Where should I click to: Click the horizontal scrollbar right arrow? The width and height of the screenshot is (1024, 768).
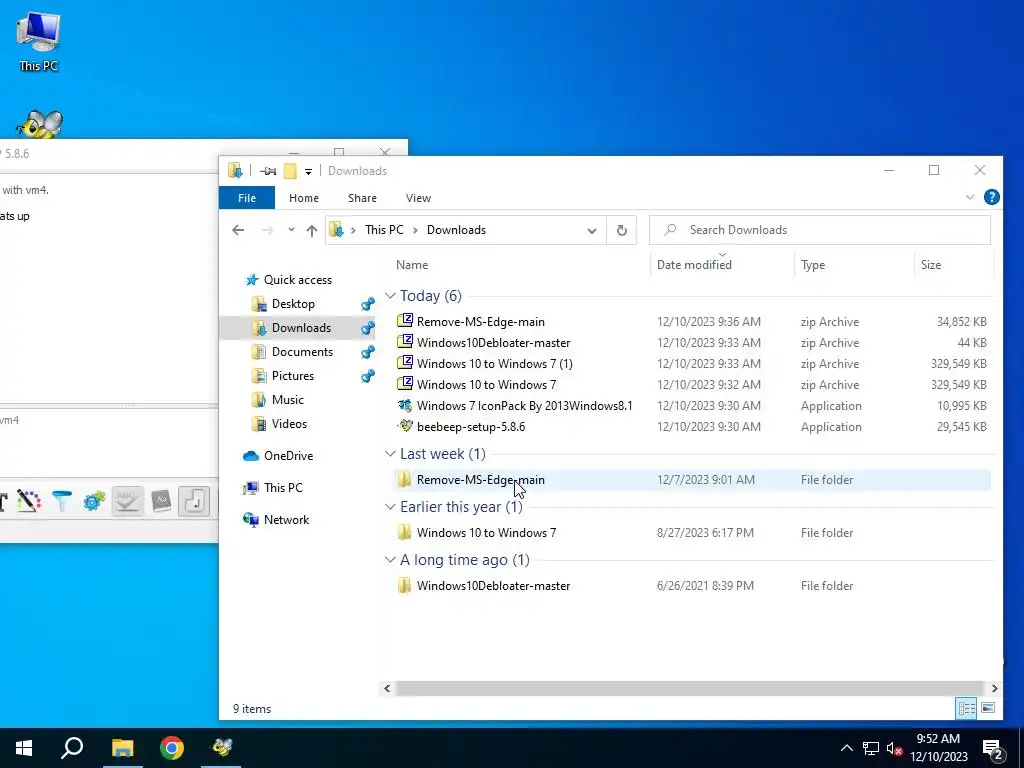point(994,688)
